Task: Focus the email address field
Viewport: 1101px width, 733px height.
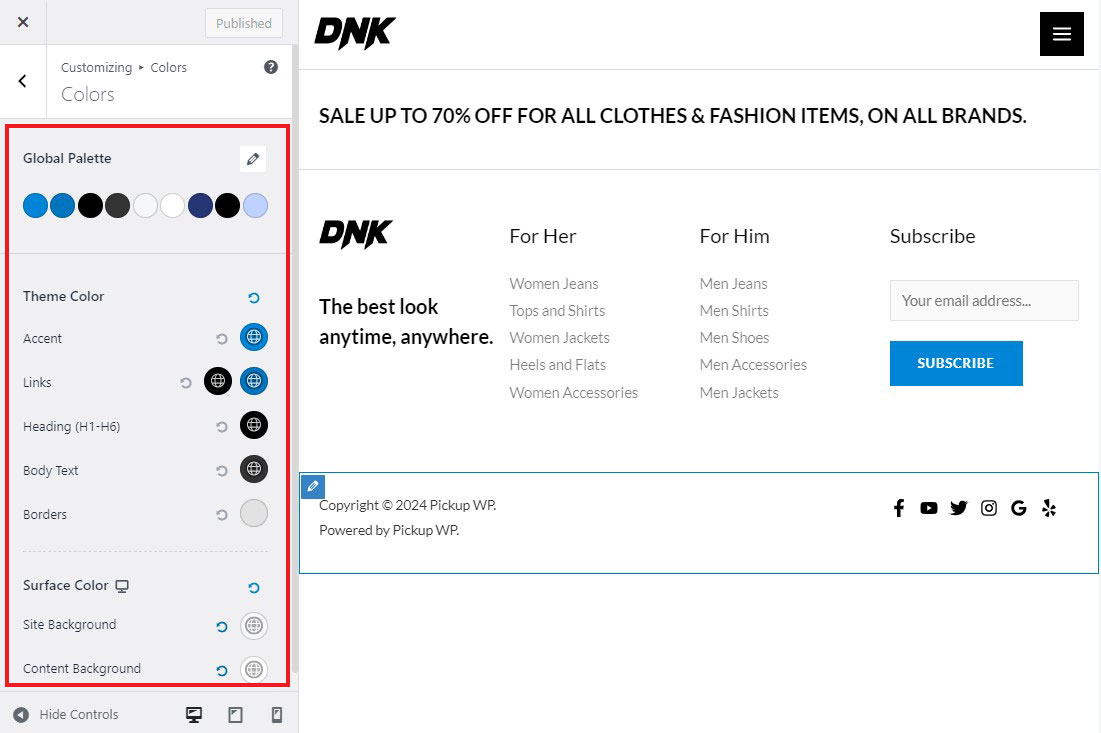Action: [x=984, y=301]
